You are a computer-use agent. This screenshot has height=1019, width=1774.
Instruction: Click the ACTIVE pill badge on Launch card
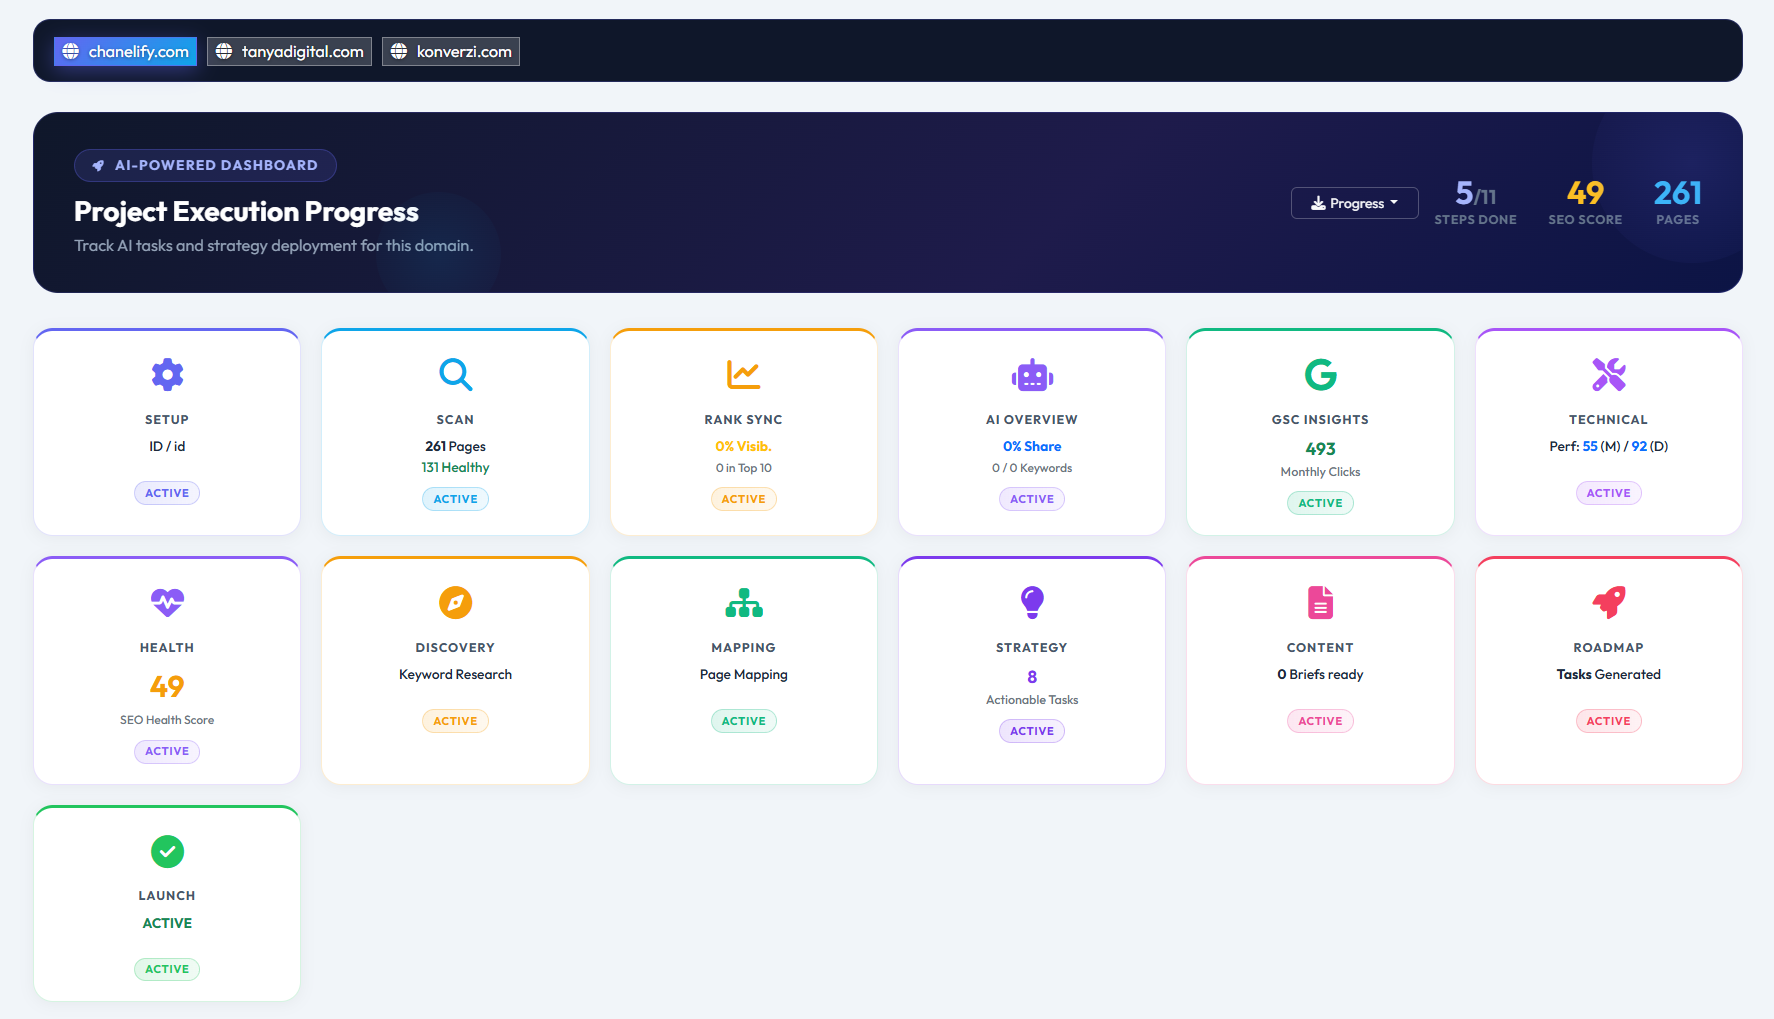point(167,969)
